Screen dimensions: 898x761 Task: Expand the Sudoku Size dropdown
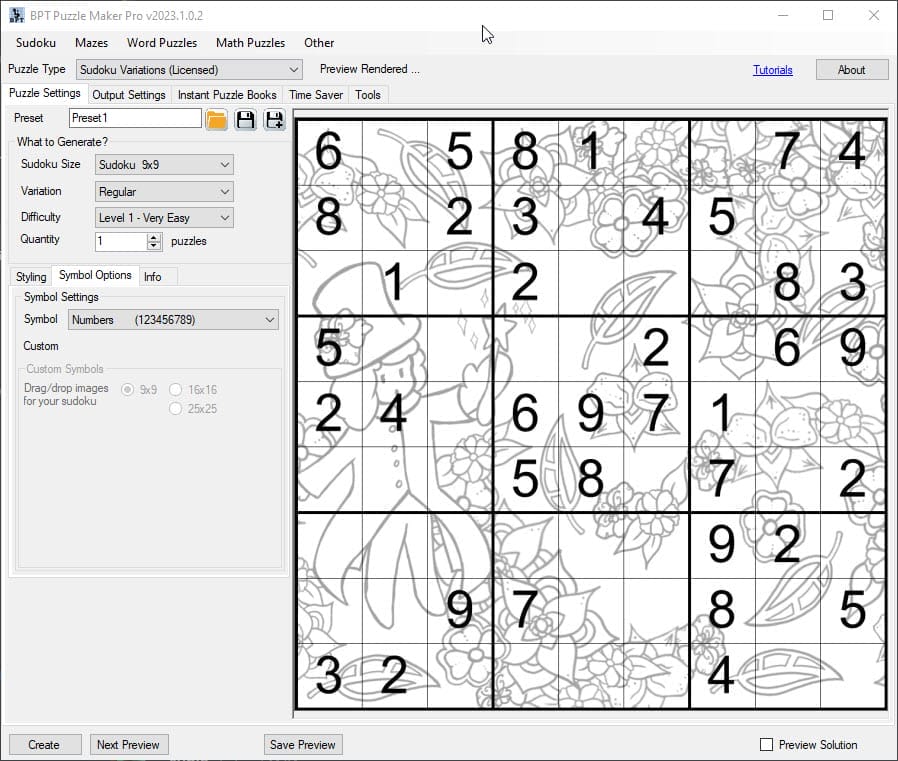click(164, 165)
